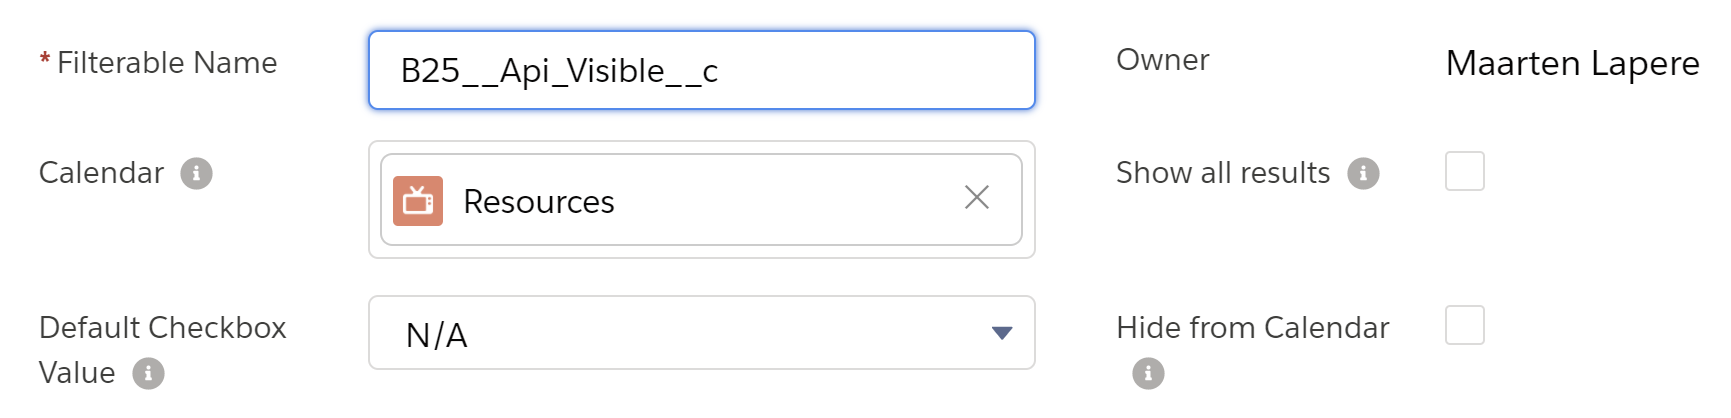
Task: Click the Show all results info icon
Action: (1363, 173)
